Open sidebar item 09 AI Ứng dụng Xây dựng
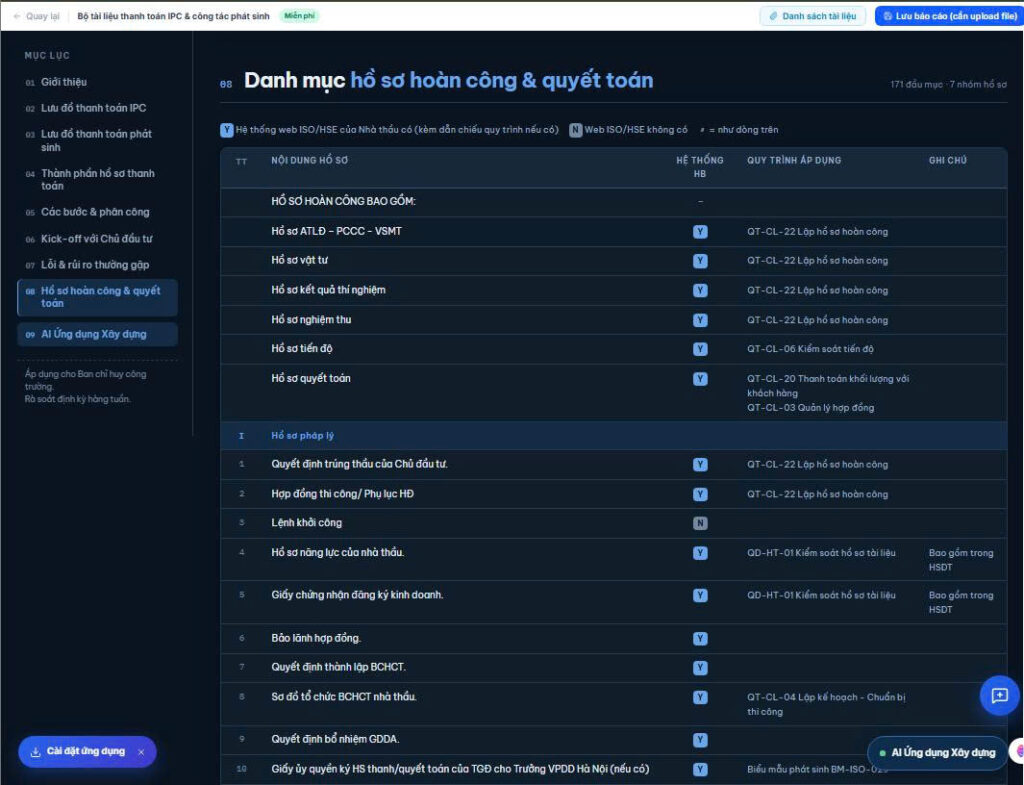This screenshot has height=785, width=1024. [97, 334]
